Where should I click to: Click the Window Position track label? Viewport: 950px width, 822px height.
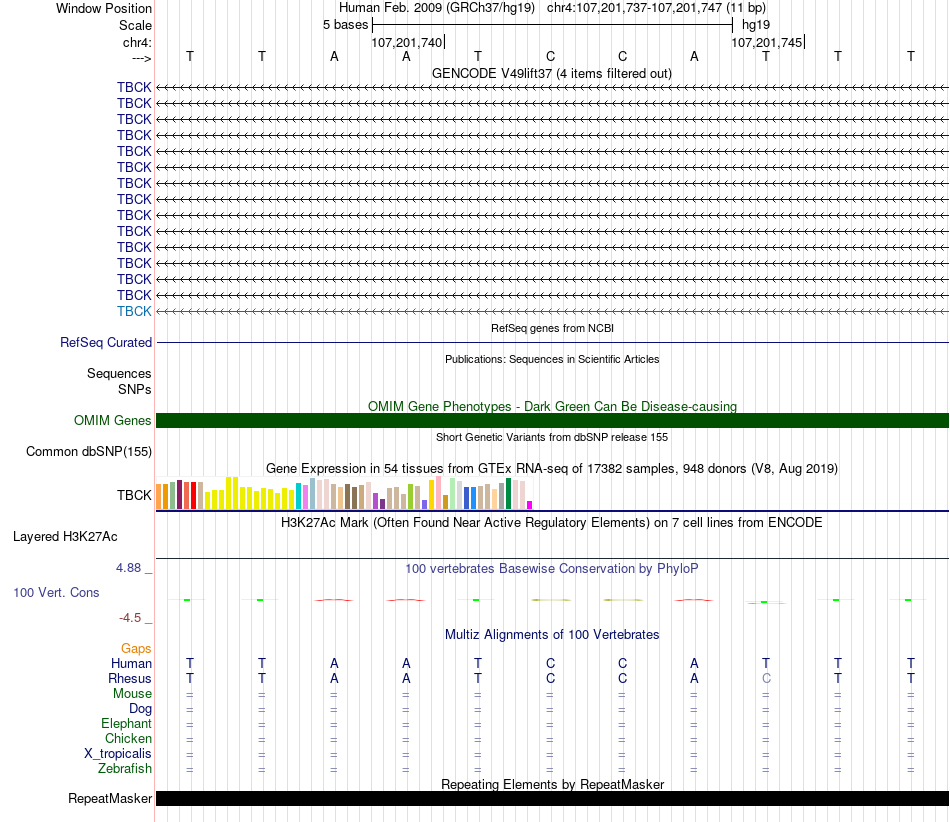[x=104, y=8]
